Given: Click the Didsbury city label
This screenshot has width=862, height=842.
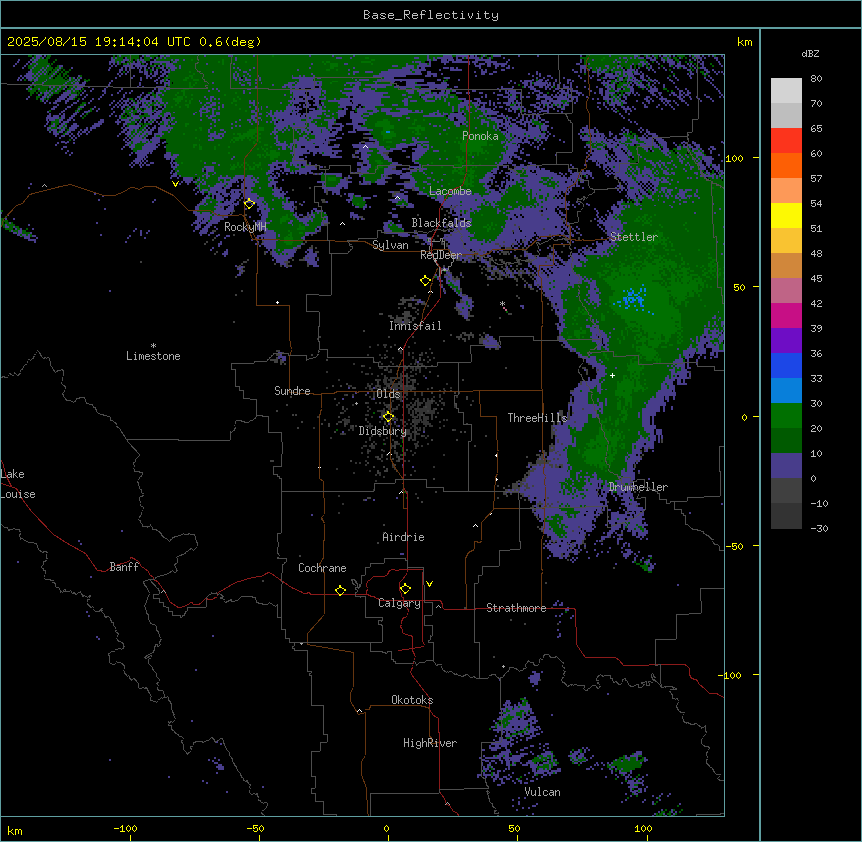Looking at the screenshot, I should pos(383,431).
